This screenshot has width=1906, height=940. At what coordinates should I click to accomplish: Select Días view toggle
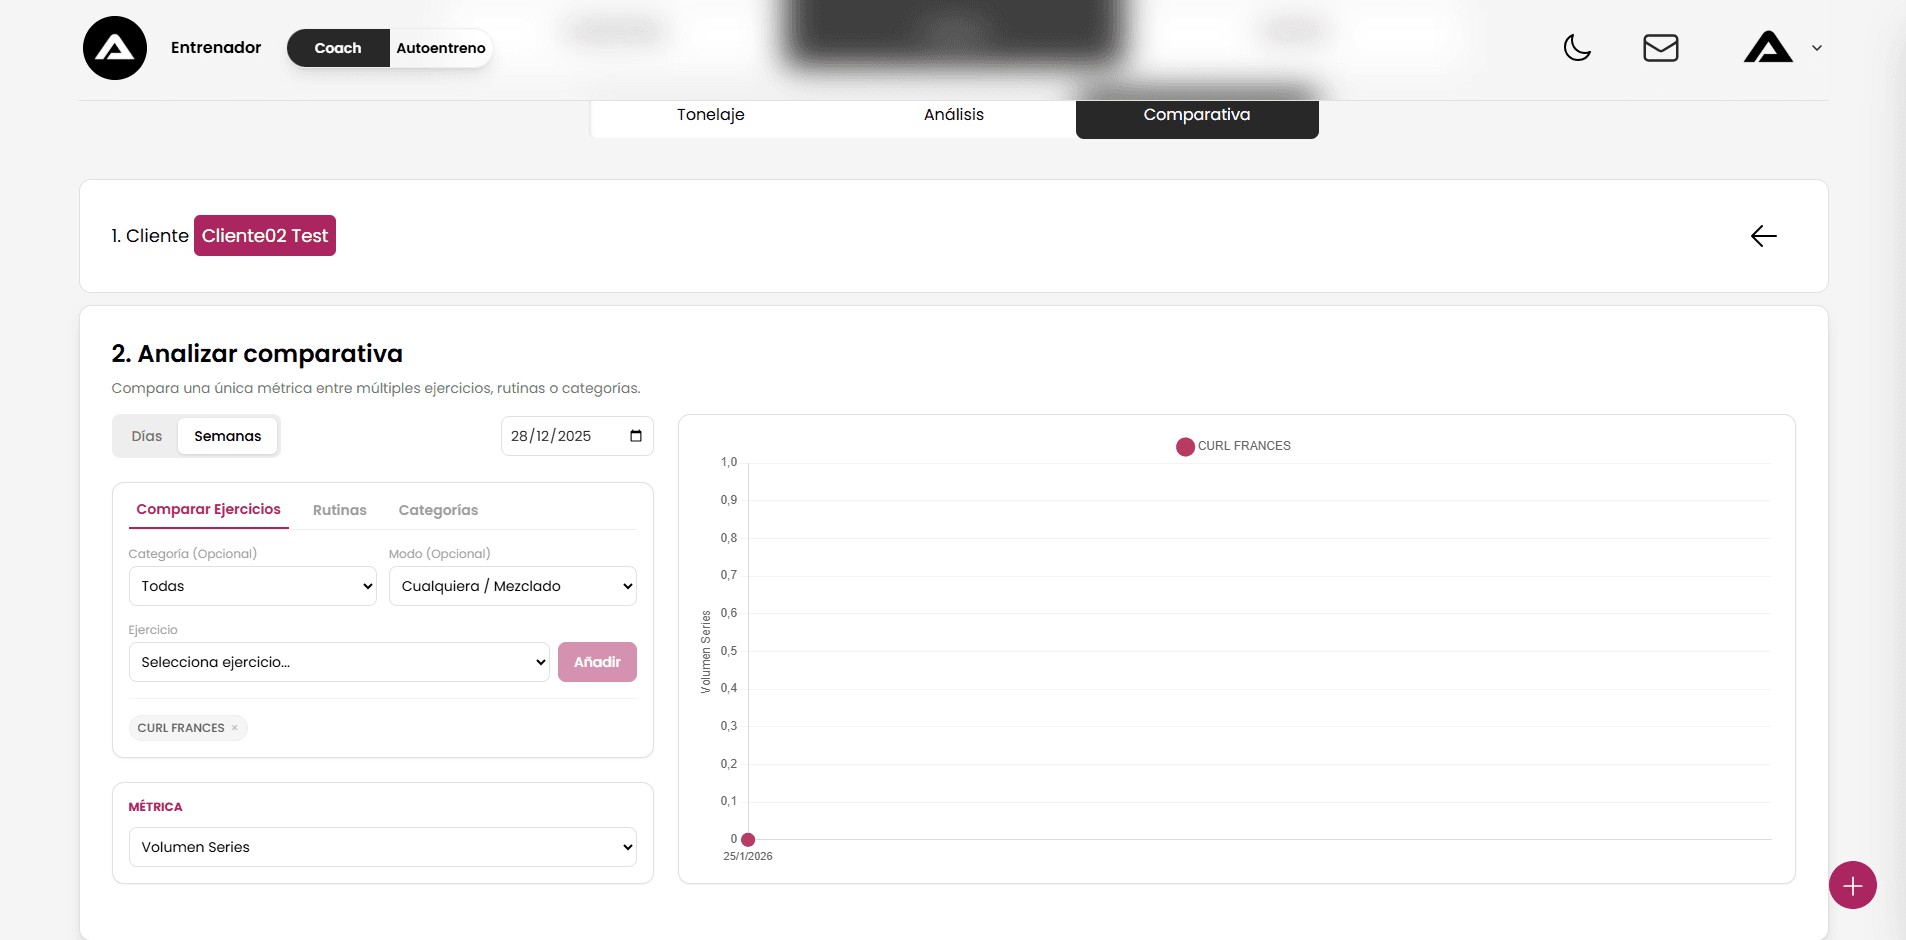[146, 436]
